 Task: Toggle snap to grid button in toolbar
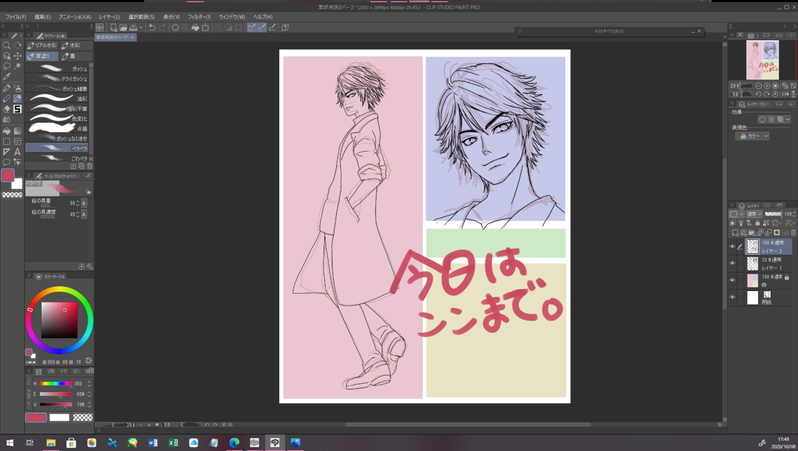pos(272,27)
